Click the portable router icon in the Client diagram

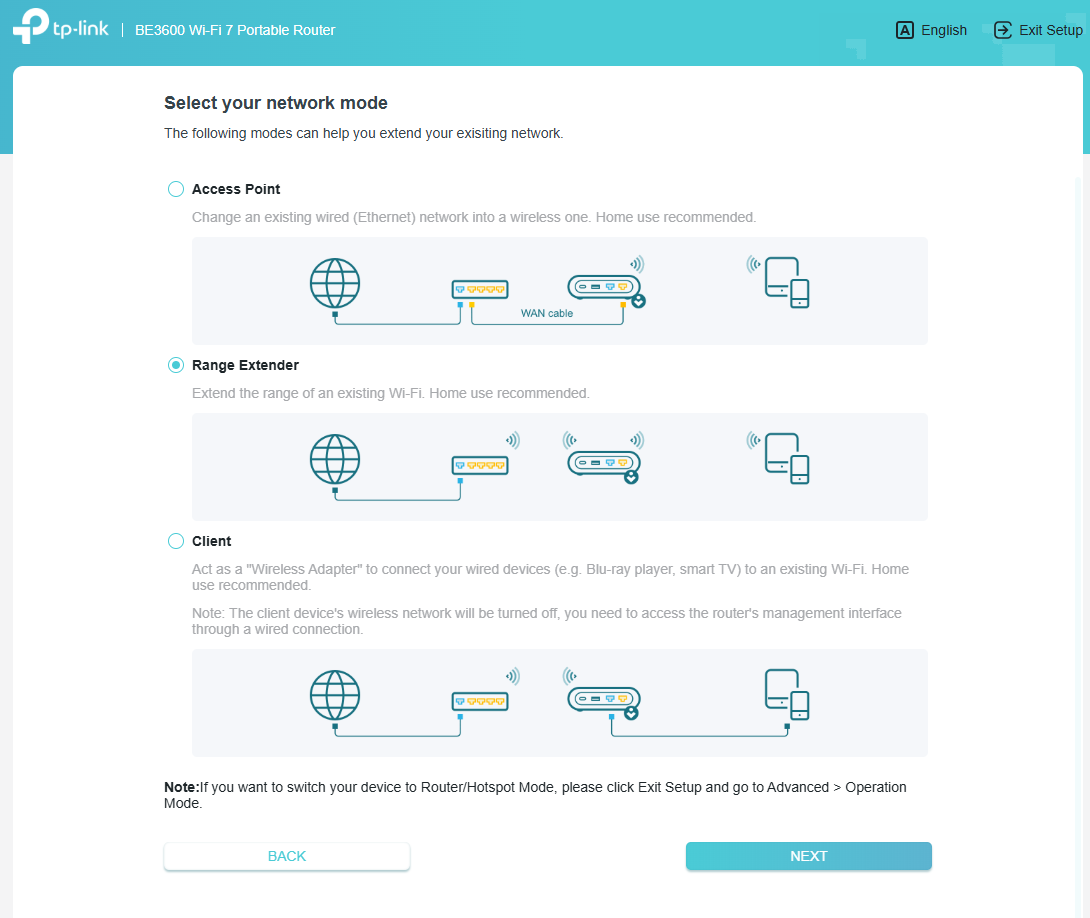point(603,701)
